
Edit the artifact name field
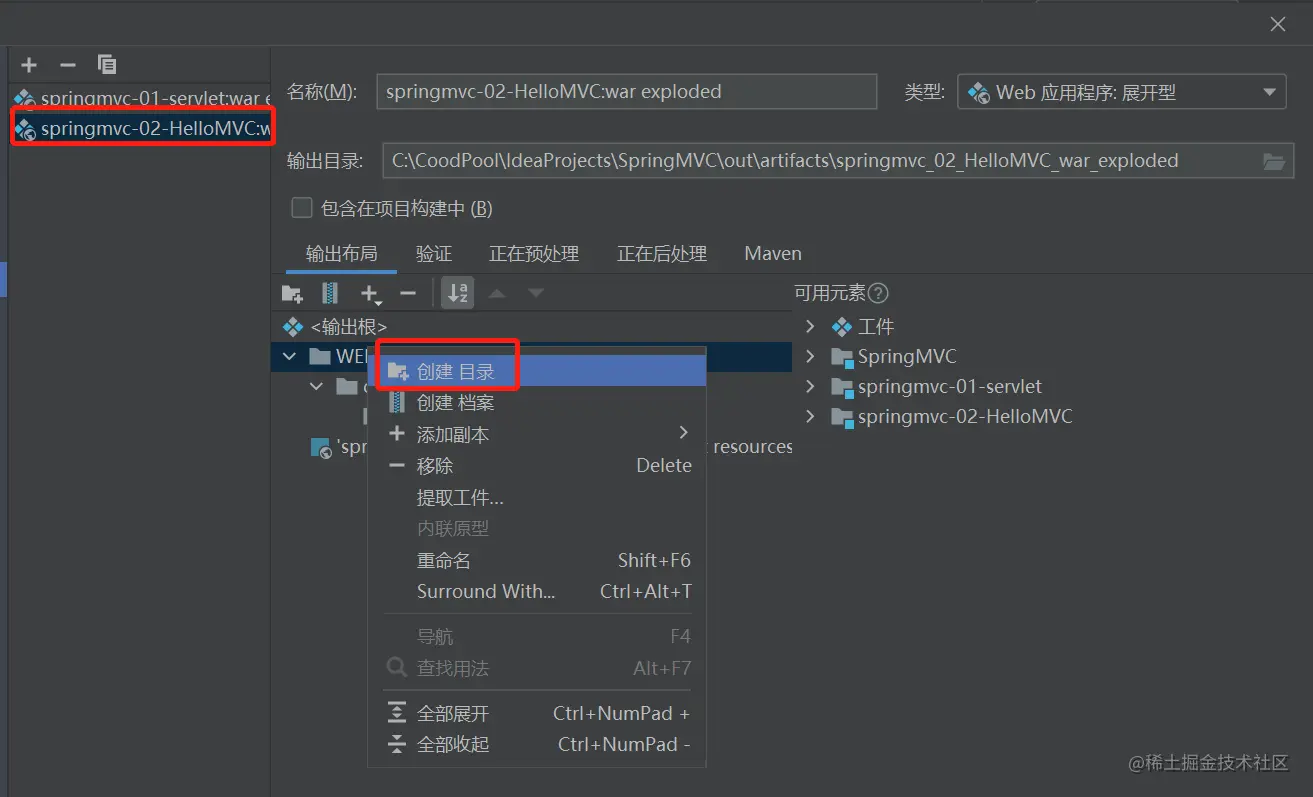(627, 92)
